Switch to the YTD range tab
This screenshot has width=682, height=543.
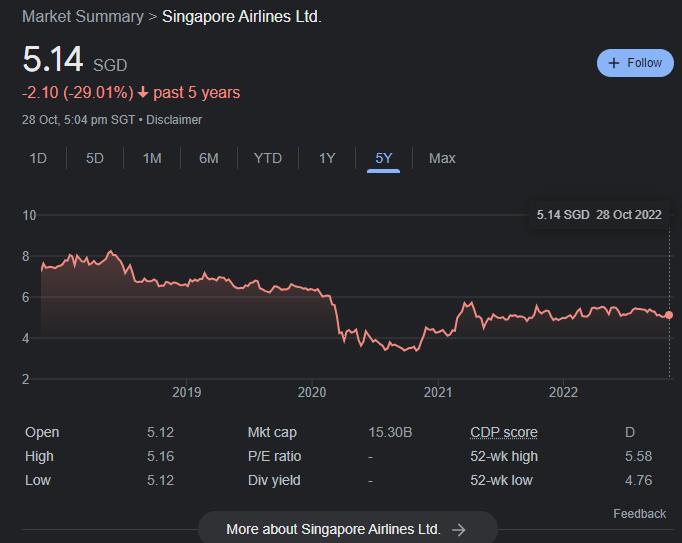coord(268,158)
